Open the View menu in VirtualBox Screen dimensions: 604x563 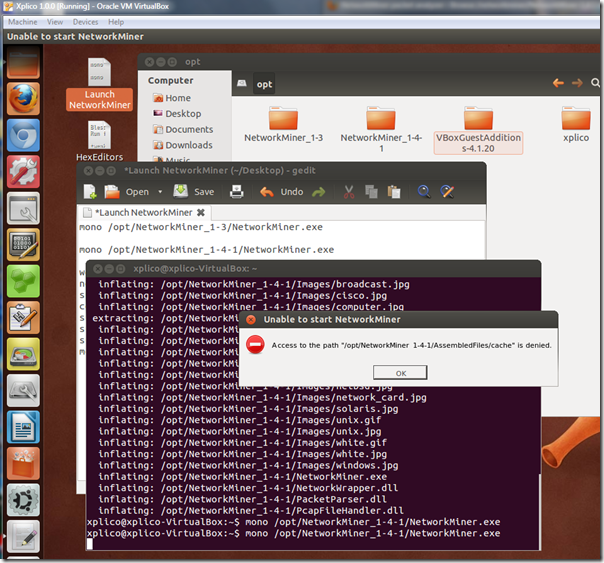(55, 22)
